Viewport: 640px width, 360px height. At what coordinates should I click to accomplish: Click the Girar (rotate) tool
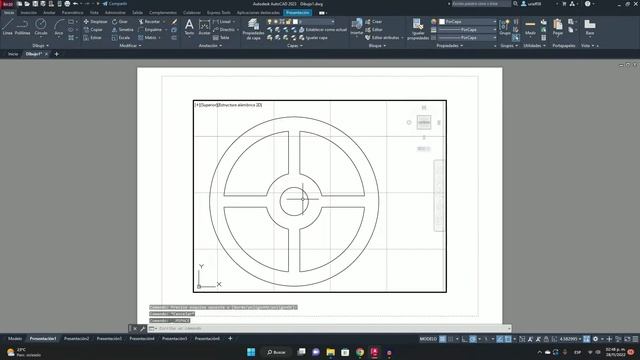[120, 22]
